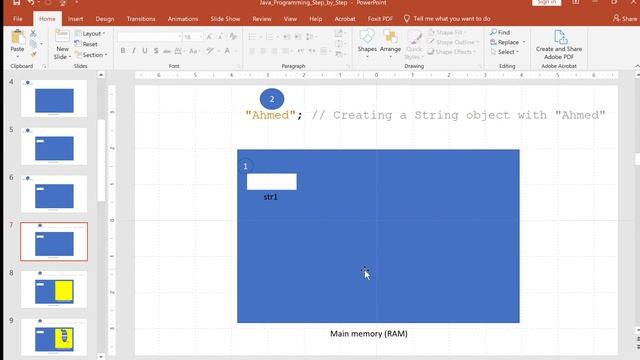The width and height of the screenshot is (640, 360).
Task: Switch to the Insert tab
Action: 76,19
